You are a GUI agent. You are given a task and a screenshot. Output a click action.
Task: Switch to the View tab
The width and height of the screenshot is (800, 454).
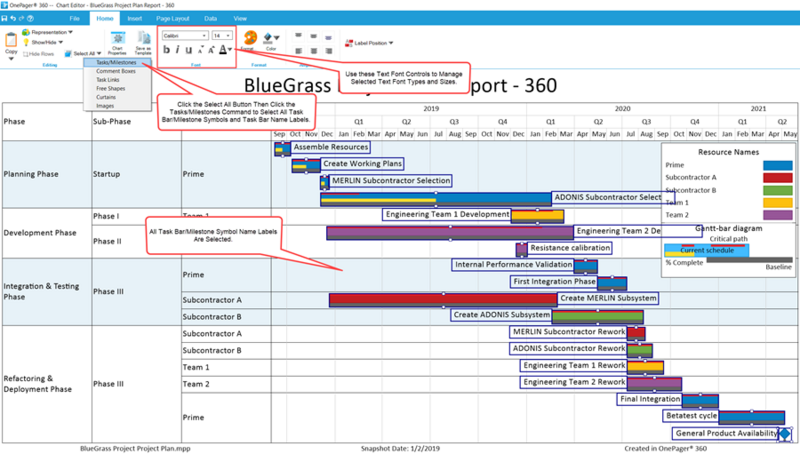pyautogui.click(x=240, y=18)
